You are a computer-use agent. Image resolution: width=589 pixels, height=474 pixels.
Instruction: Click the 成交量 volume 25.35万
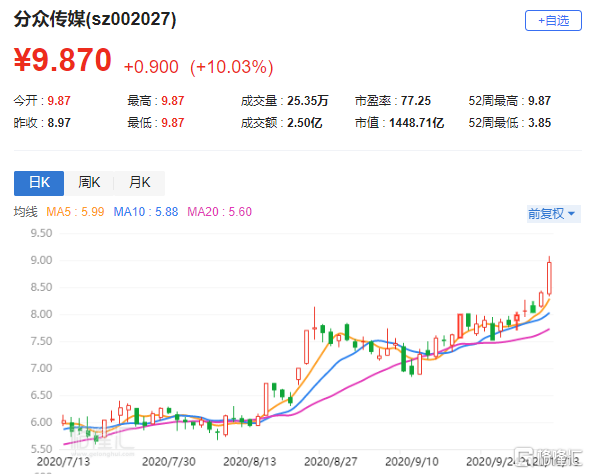coord(308,101)
